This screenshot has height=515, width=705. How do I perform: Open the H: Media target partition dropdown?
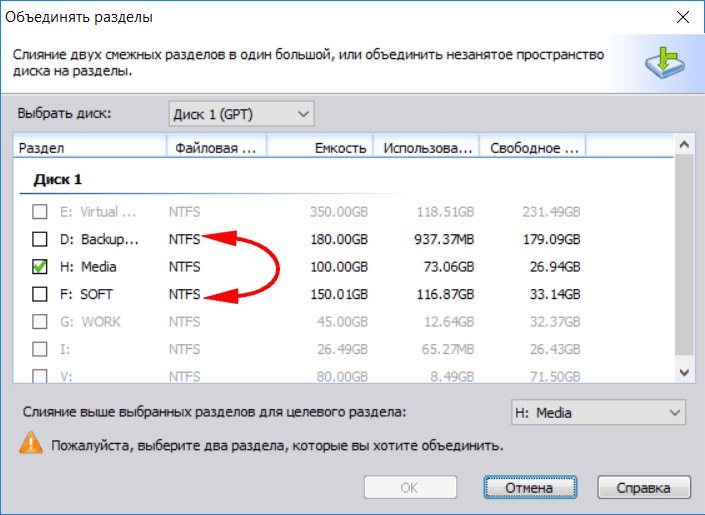click(x=598, y=412)
